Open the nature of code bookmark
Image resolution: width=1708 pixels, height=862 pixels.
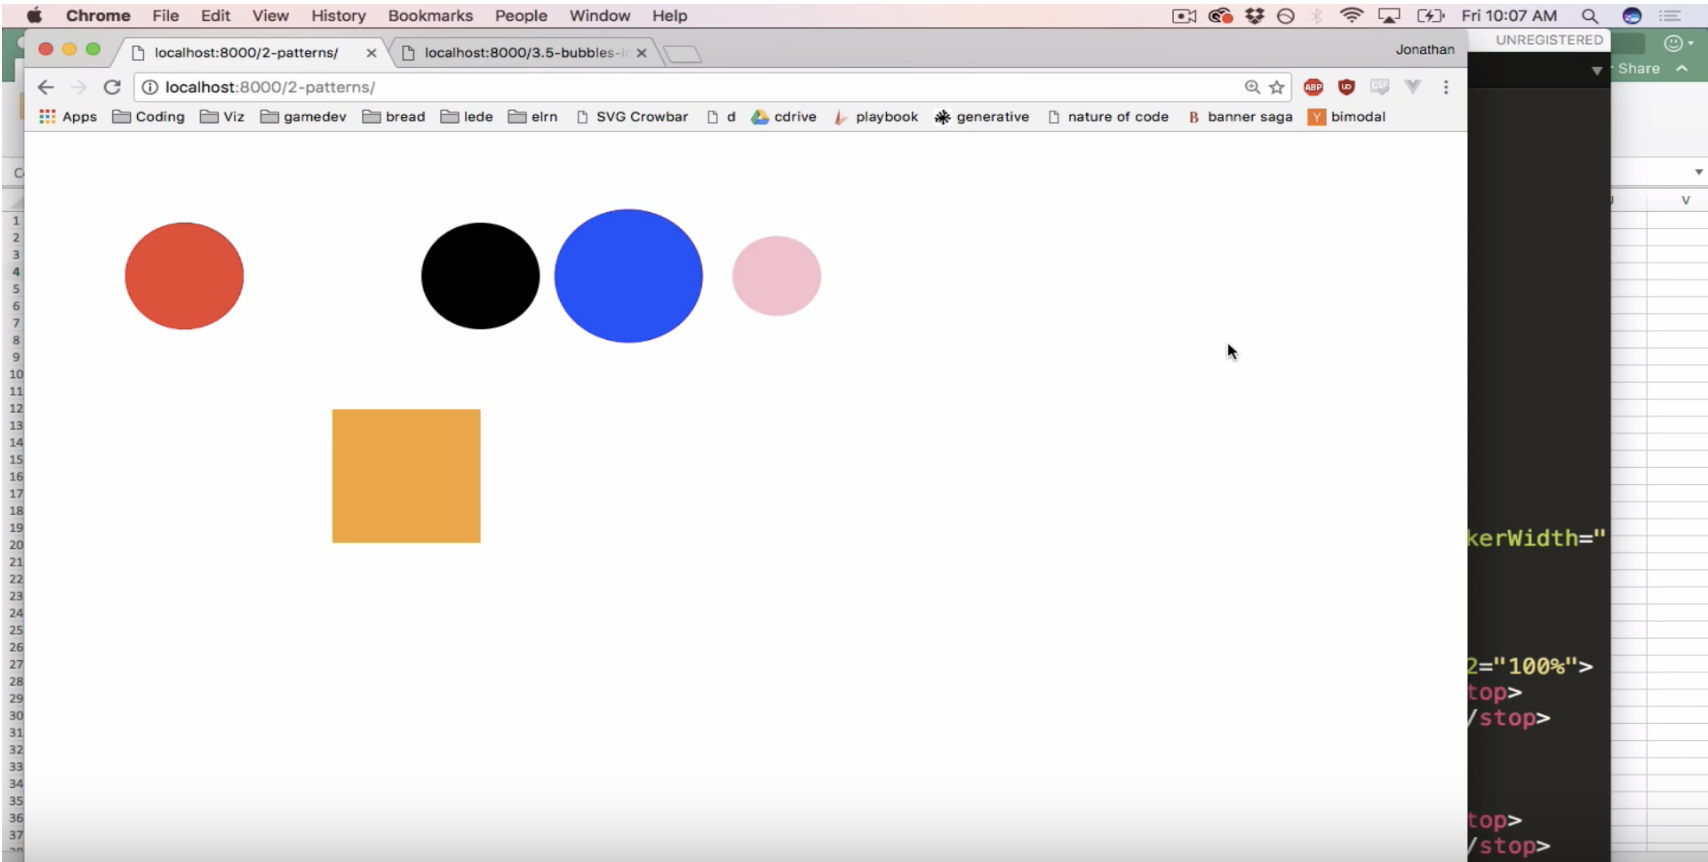click(1108, 117)
